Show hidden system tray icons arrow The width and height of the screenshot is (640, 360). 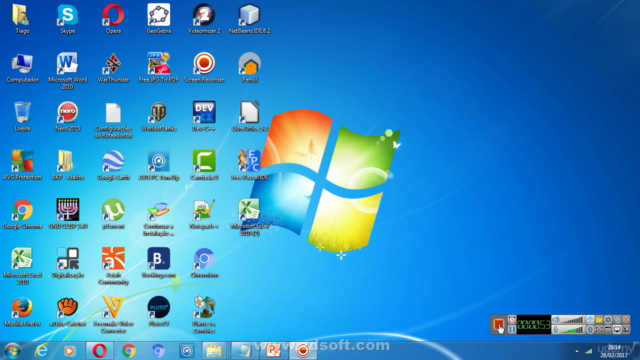[x=577, y=351]
